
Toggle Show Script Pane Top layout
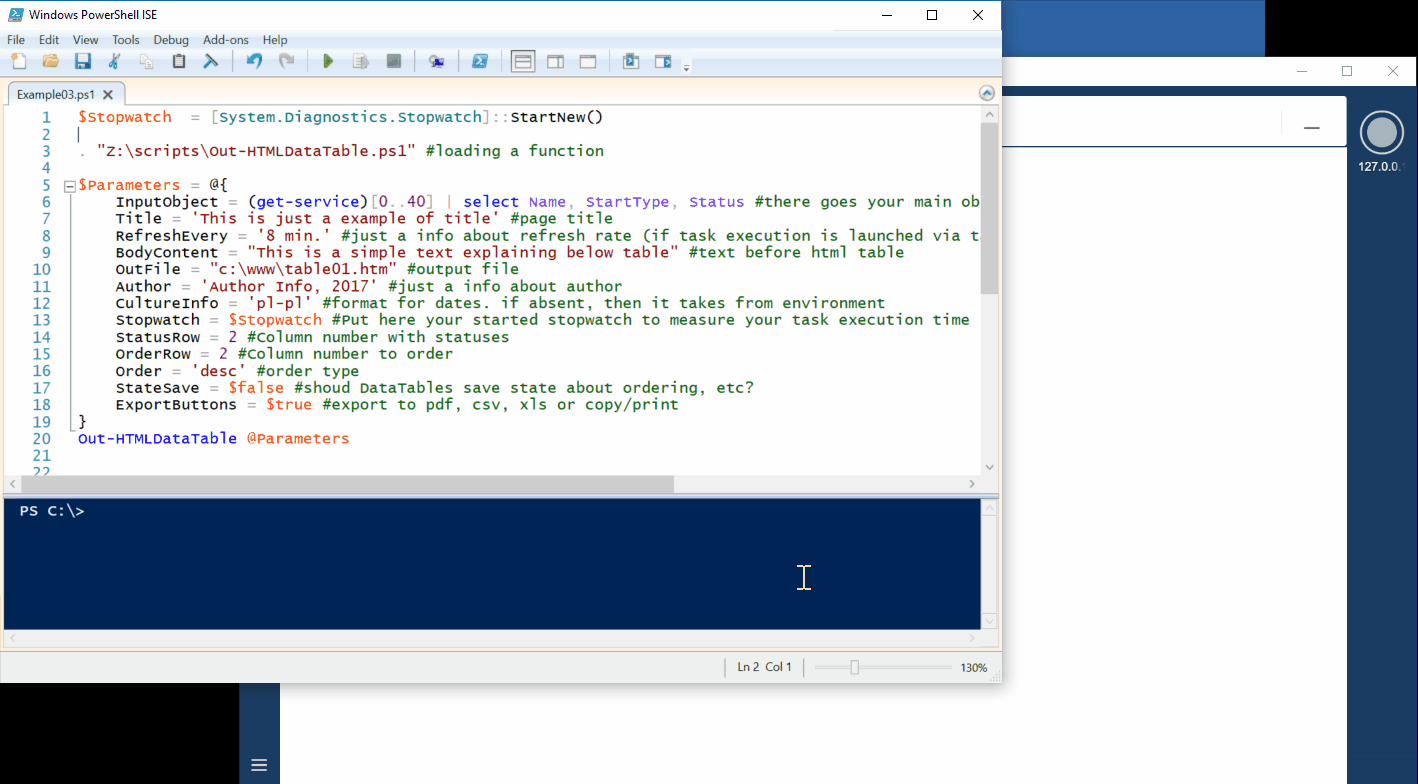pyautogui.click(x=523, y=62)
